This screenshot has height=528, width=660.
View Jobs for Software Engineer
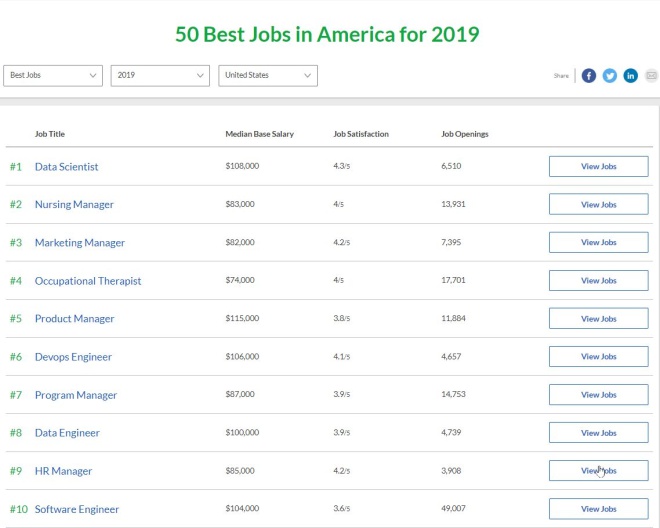[598, 509]
